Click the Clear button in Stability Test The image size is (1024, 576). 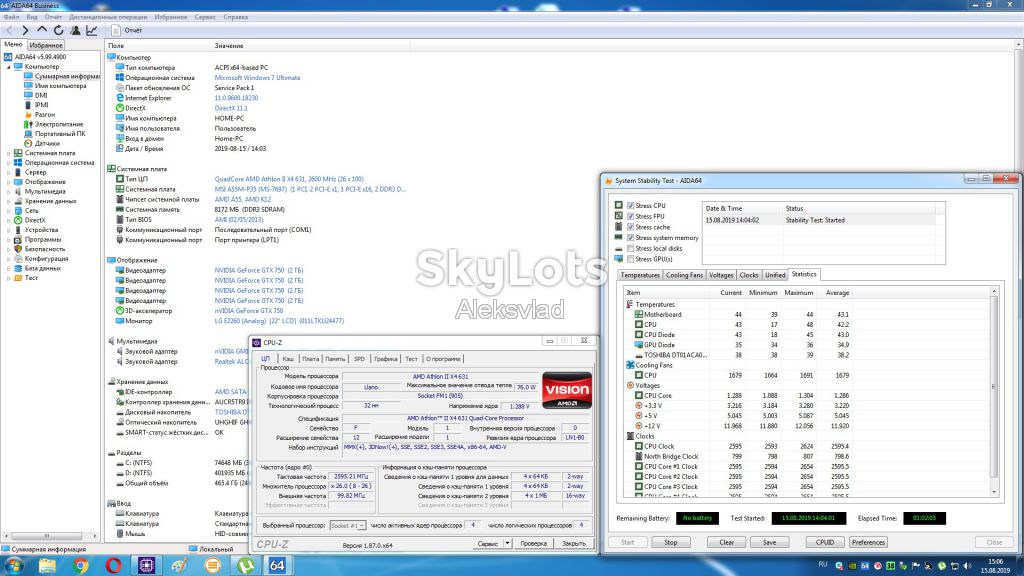[727, 542]
